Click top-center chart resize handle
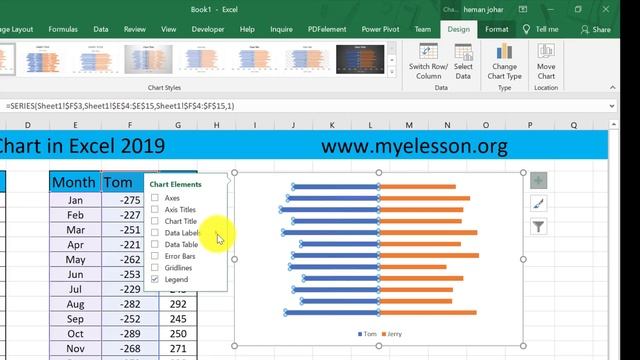The height and width of the screenshot is (360, 640). [x=379, y=173]
